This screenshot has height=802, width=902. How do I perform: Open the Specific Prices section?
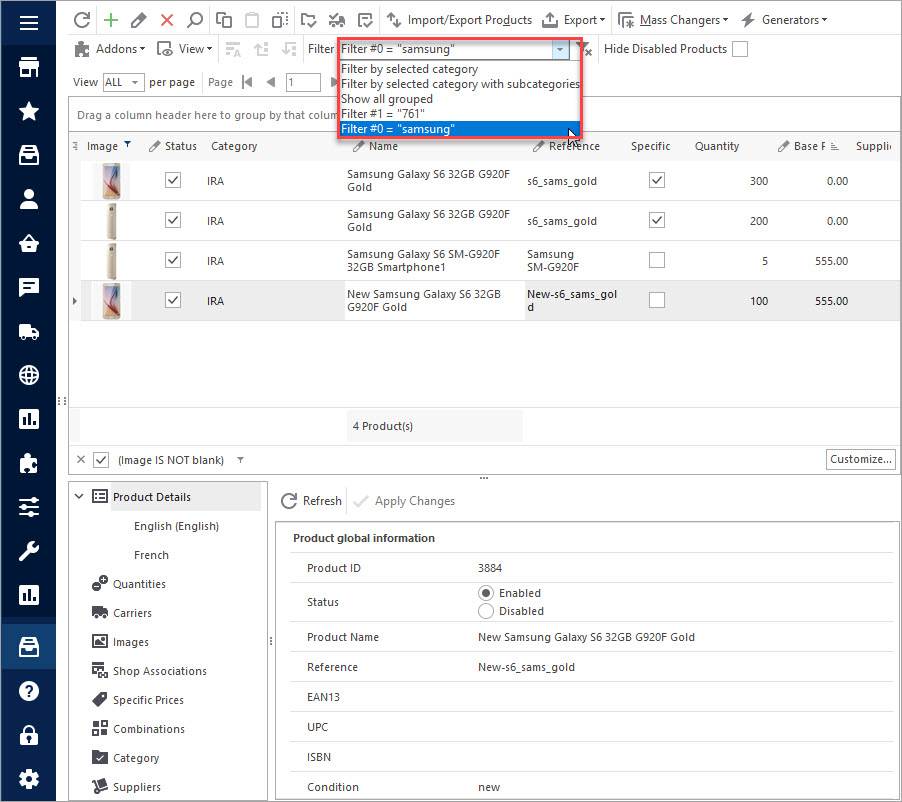click(148, 700)
